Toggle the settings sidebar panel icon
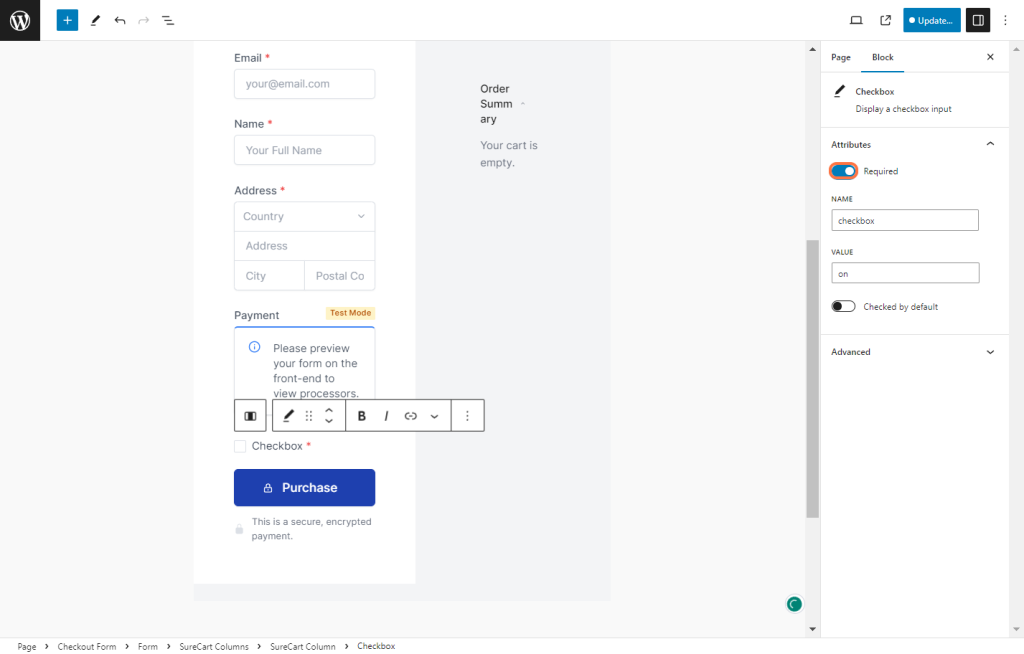 pos(978,20)
